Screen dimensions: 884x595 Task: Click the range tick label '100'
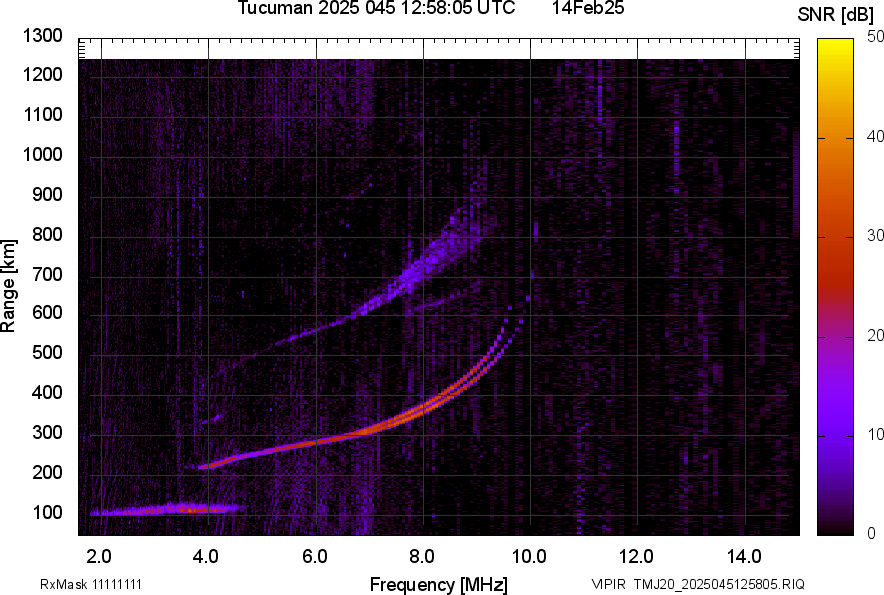[47, 512]
